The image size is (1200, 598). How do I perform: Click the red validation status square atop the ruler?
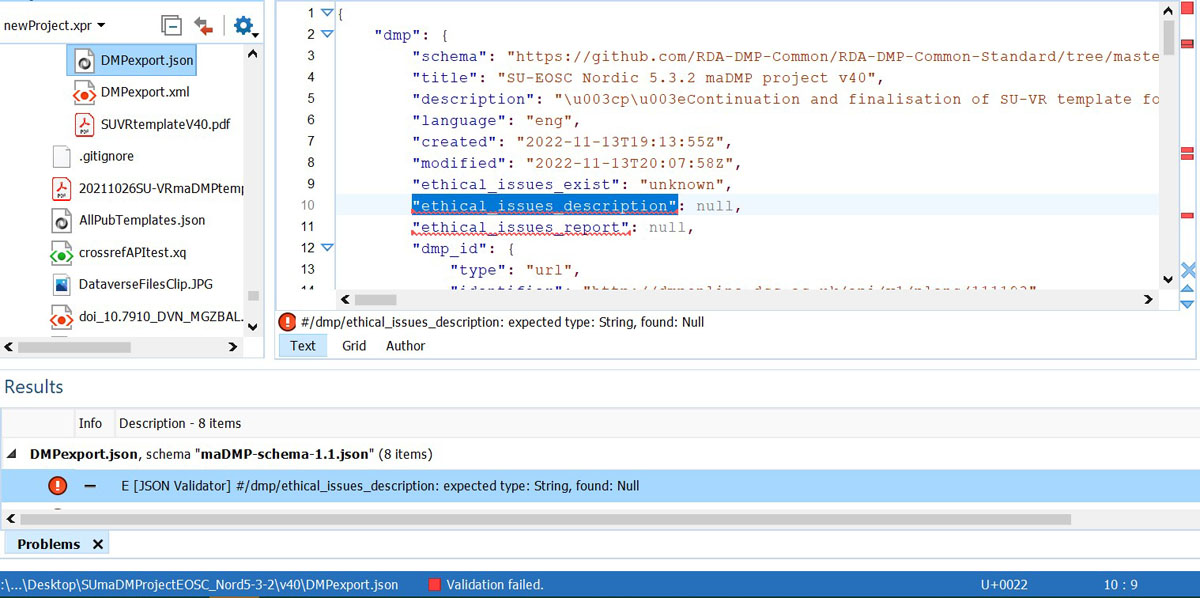point(1187,10)
